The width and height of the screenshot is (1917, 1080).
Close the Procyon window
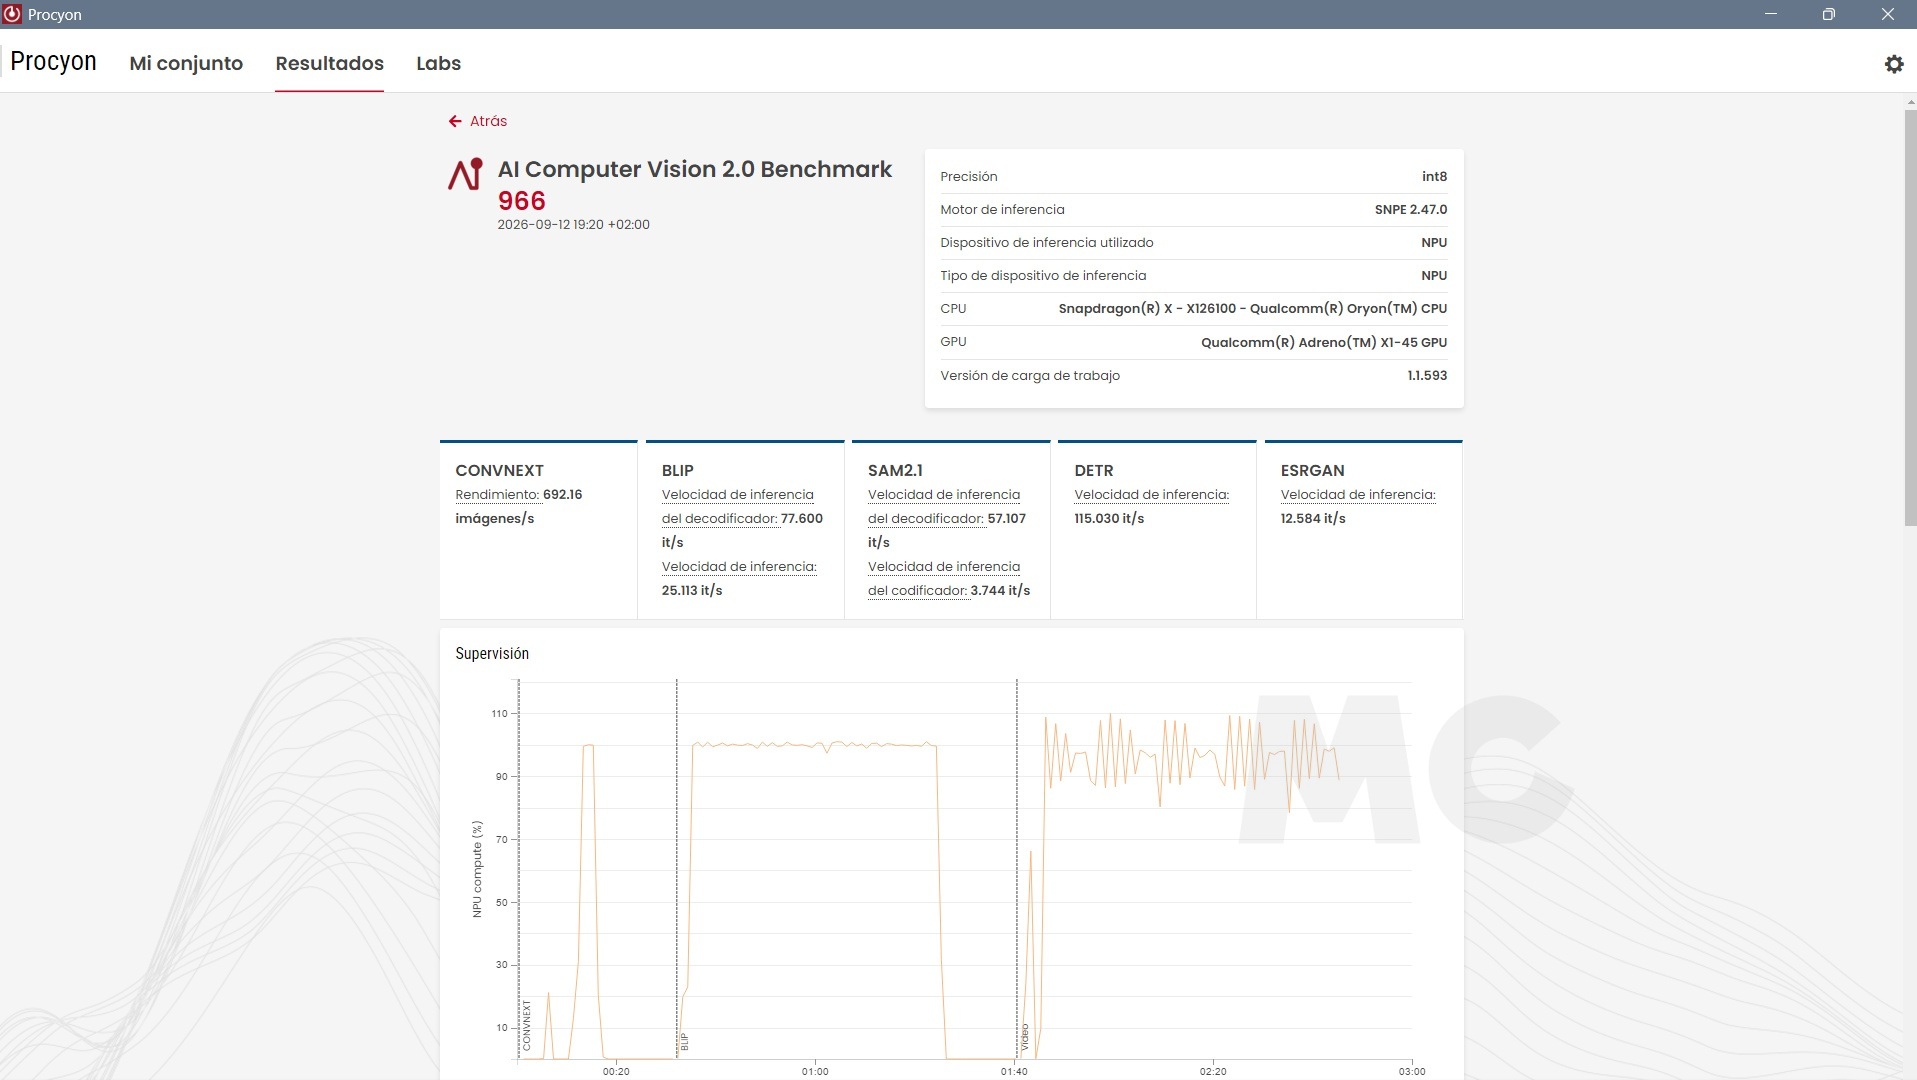point(1887,14)
